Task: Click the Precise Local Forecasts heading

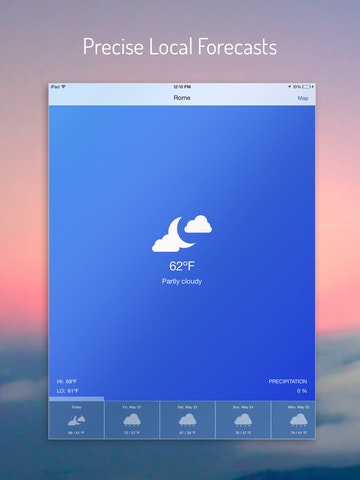Action: point(180,47)
